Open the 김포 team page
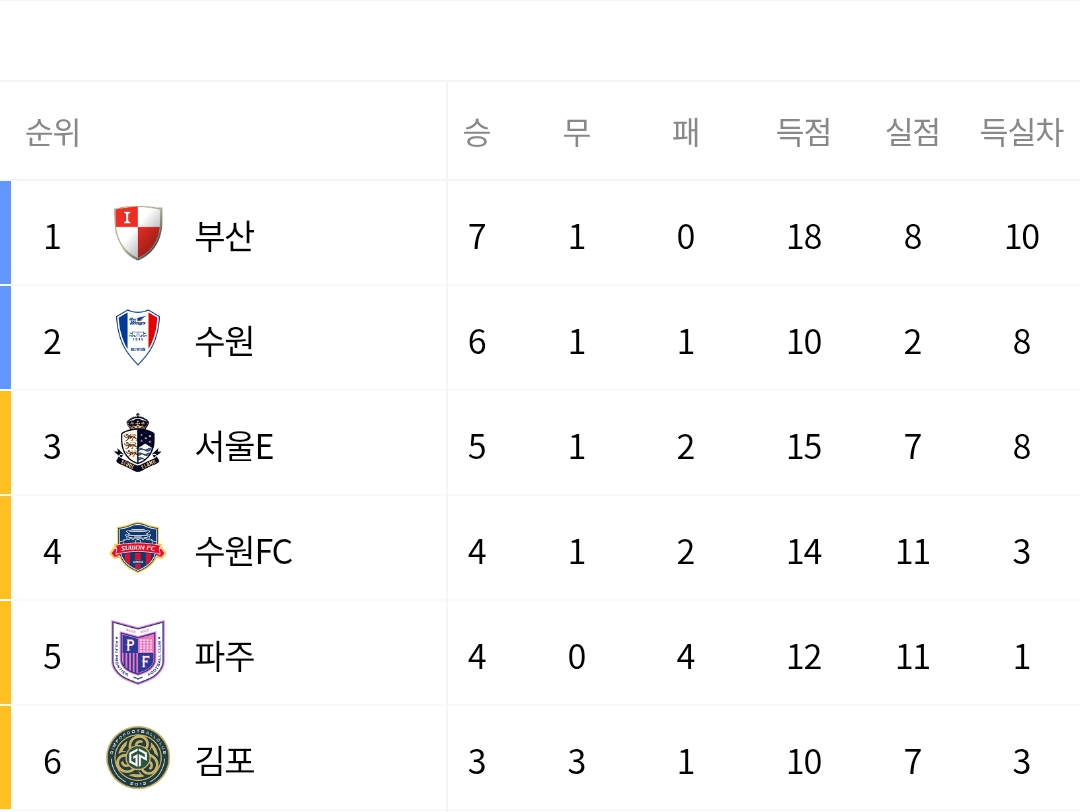 click(225, 762)
